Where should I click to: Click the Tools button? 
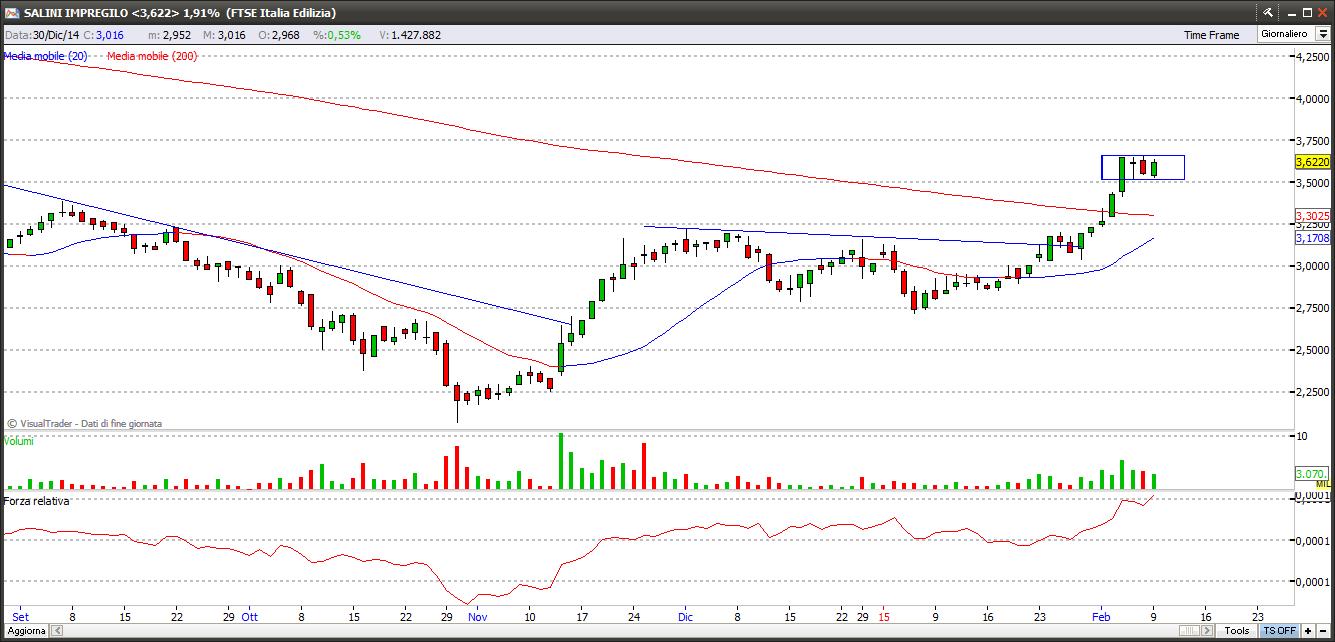(1237, 631)
